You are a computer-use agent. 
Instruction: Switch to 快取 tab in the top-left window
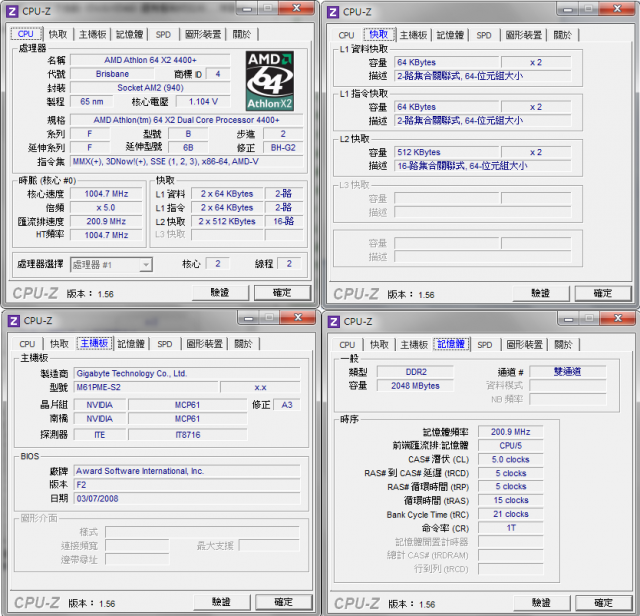(x=58, y=34)
